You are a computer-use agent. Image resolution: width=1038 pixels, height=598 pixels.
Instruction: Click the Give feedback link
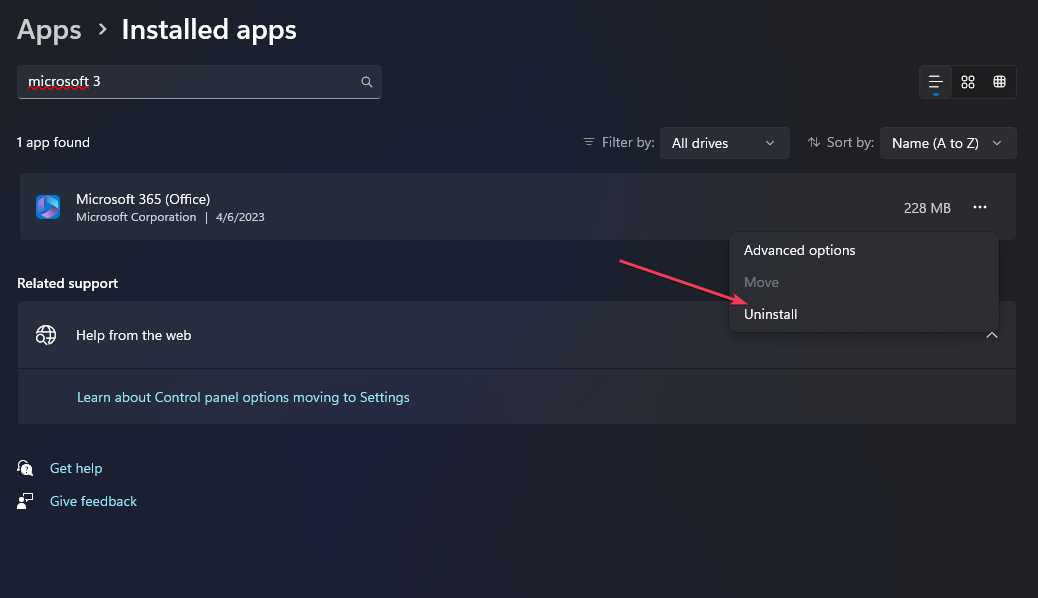click(93, 501)
